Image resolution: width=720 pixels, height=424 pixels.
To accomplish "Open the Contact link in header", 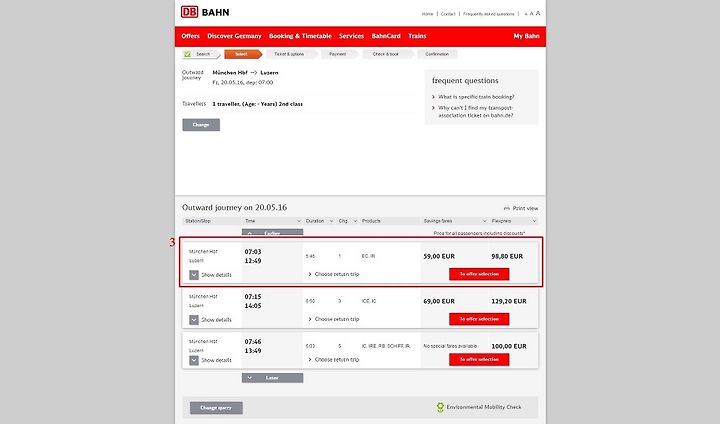I will [448, 14].
